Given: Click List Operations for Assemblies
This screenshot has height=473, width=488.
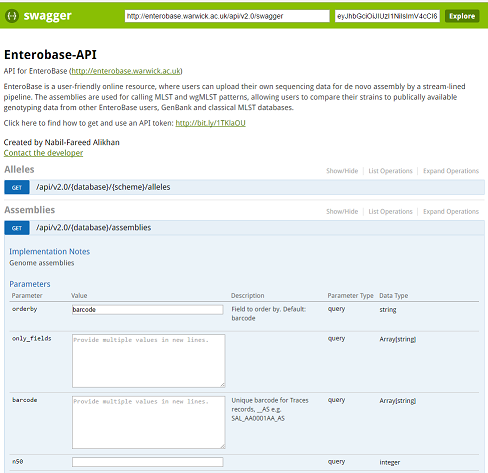Looking at the screenshot, I should coord(390,212).
